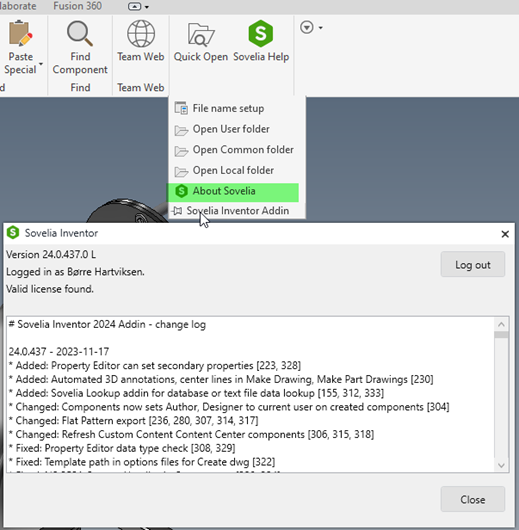The height and width of the screenshot is (530, 519).
Task: Open Sovelia Help green hexagon icon
Action: coord(261,33)
